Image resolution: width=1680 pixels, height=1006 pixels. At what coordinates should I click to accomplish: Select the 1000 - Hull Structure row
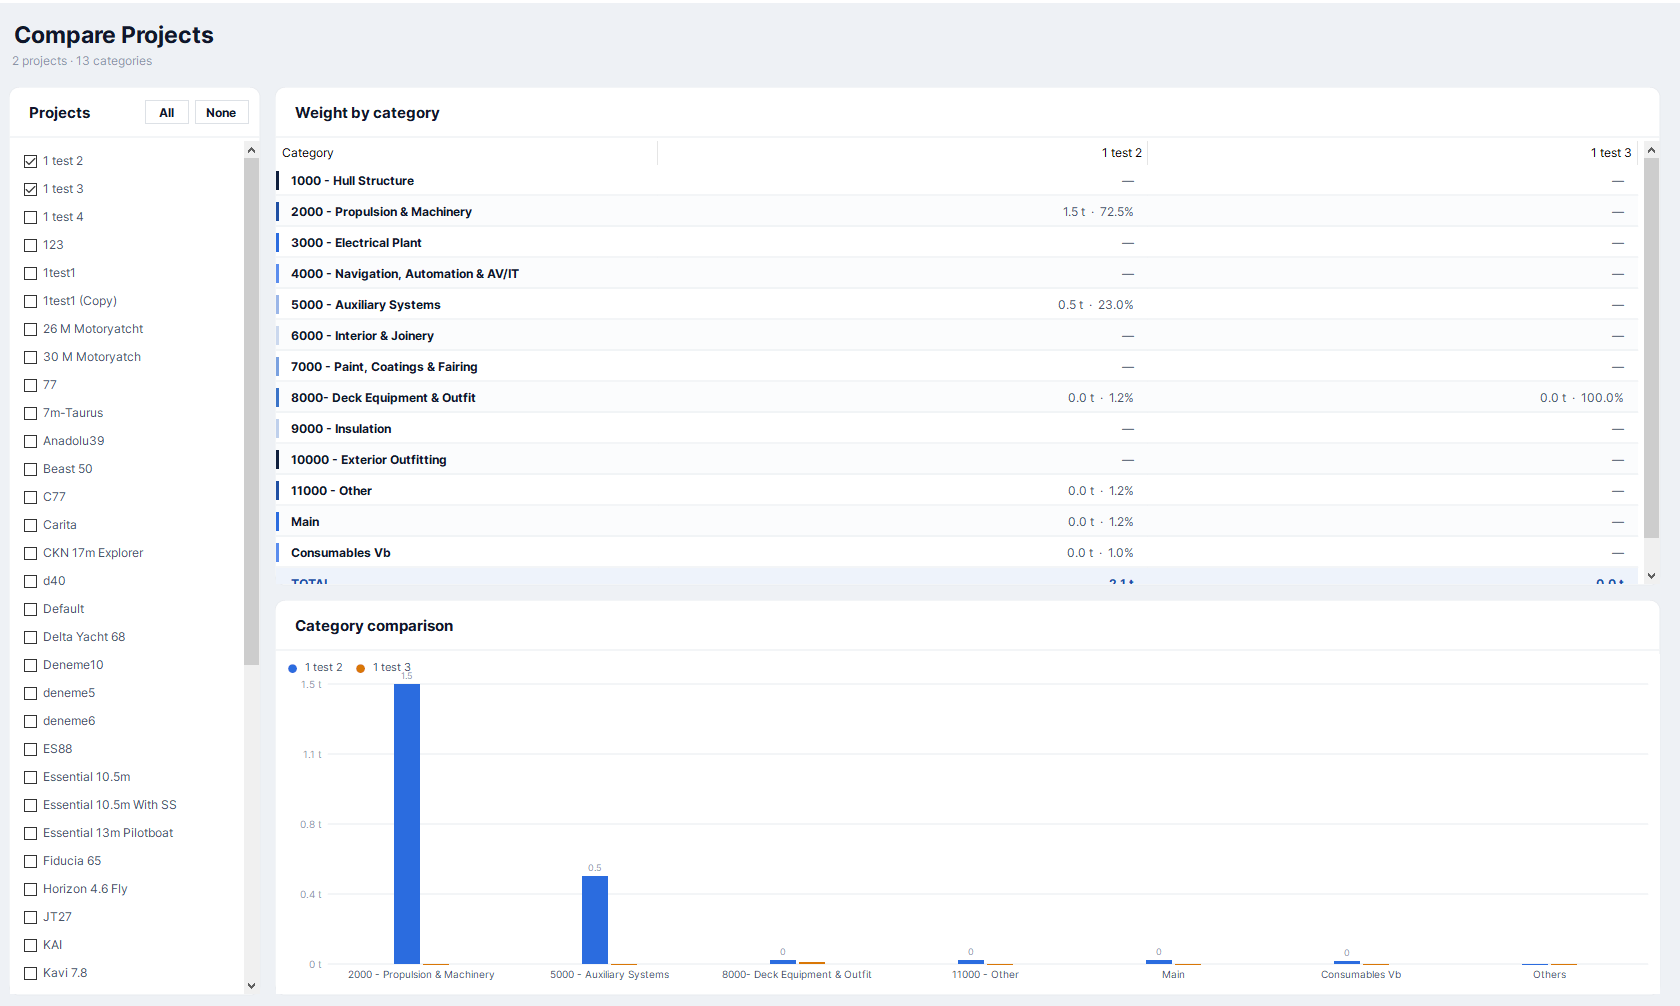click(x=957, y=181)
